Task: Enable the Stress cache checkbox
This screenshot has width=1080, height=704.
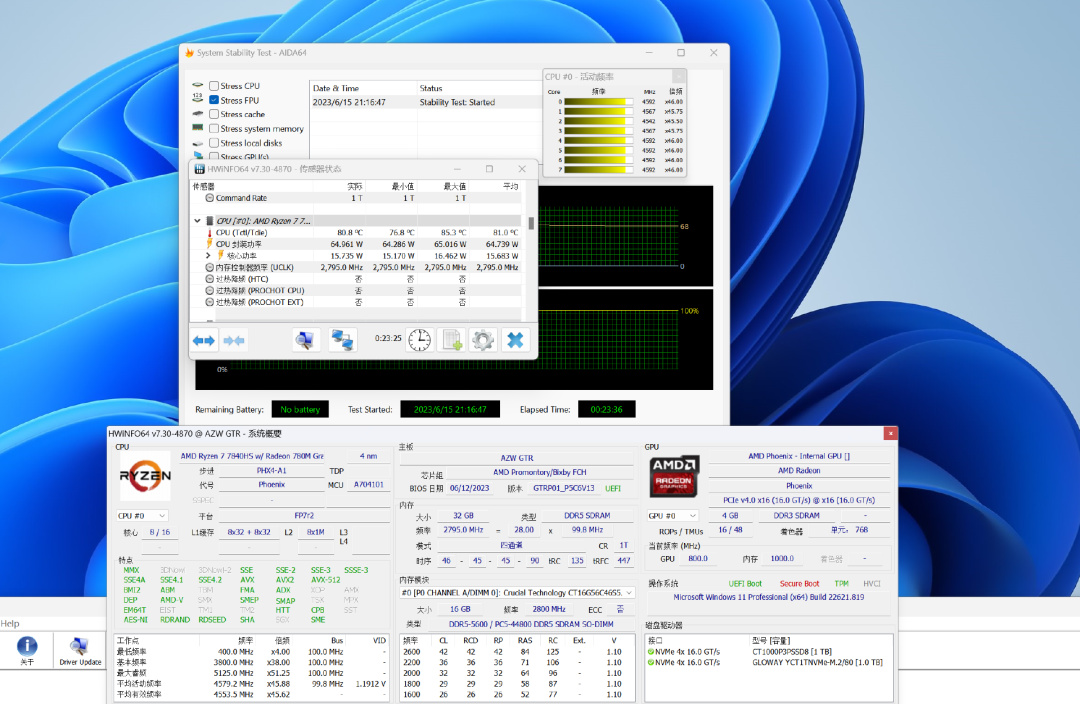Action: [x=214, y=114]
